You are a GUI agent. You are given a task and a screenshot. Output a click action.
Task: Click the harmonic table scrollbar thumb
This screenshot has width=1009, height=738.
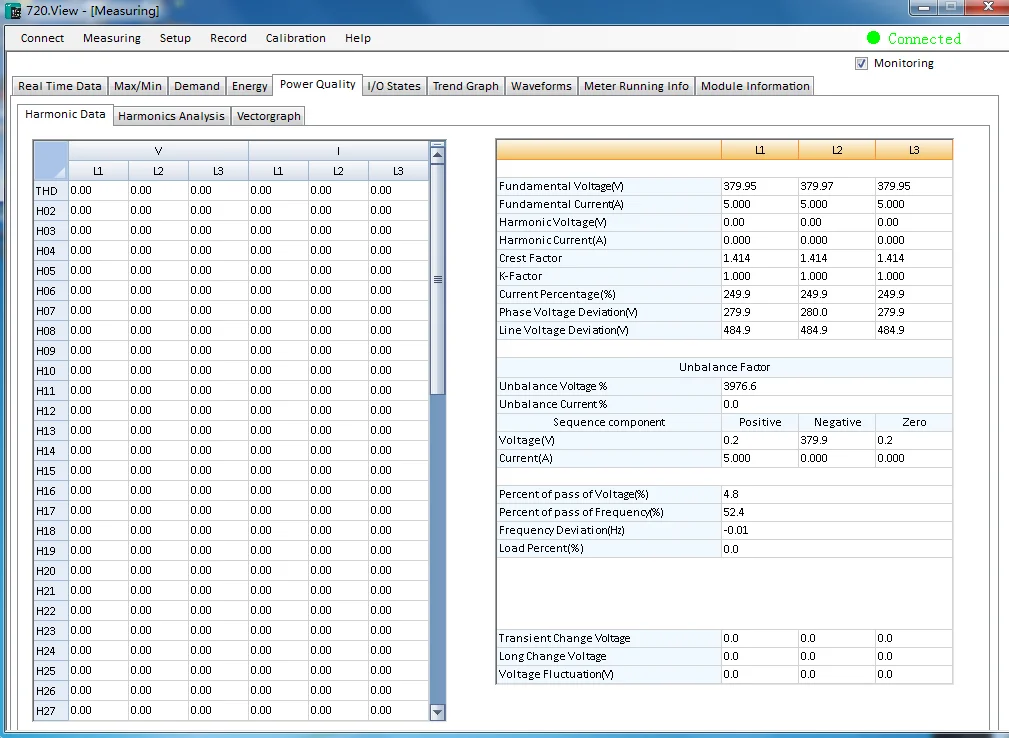point(437,278)
